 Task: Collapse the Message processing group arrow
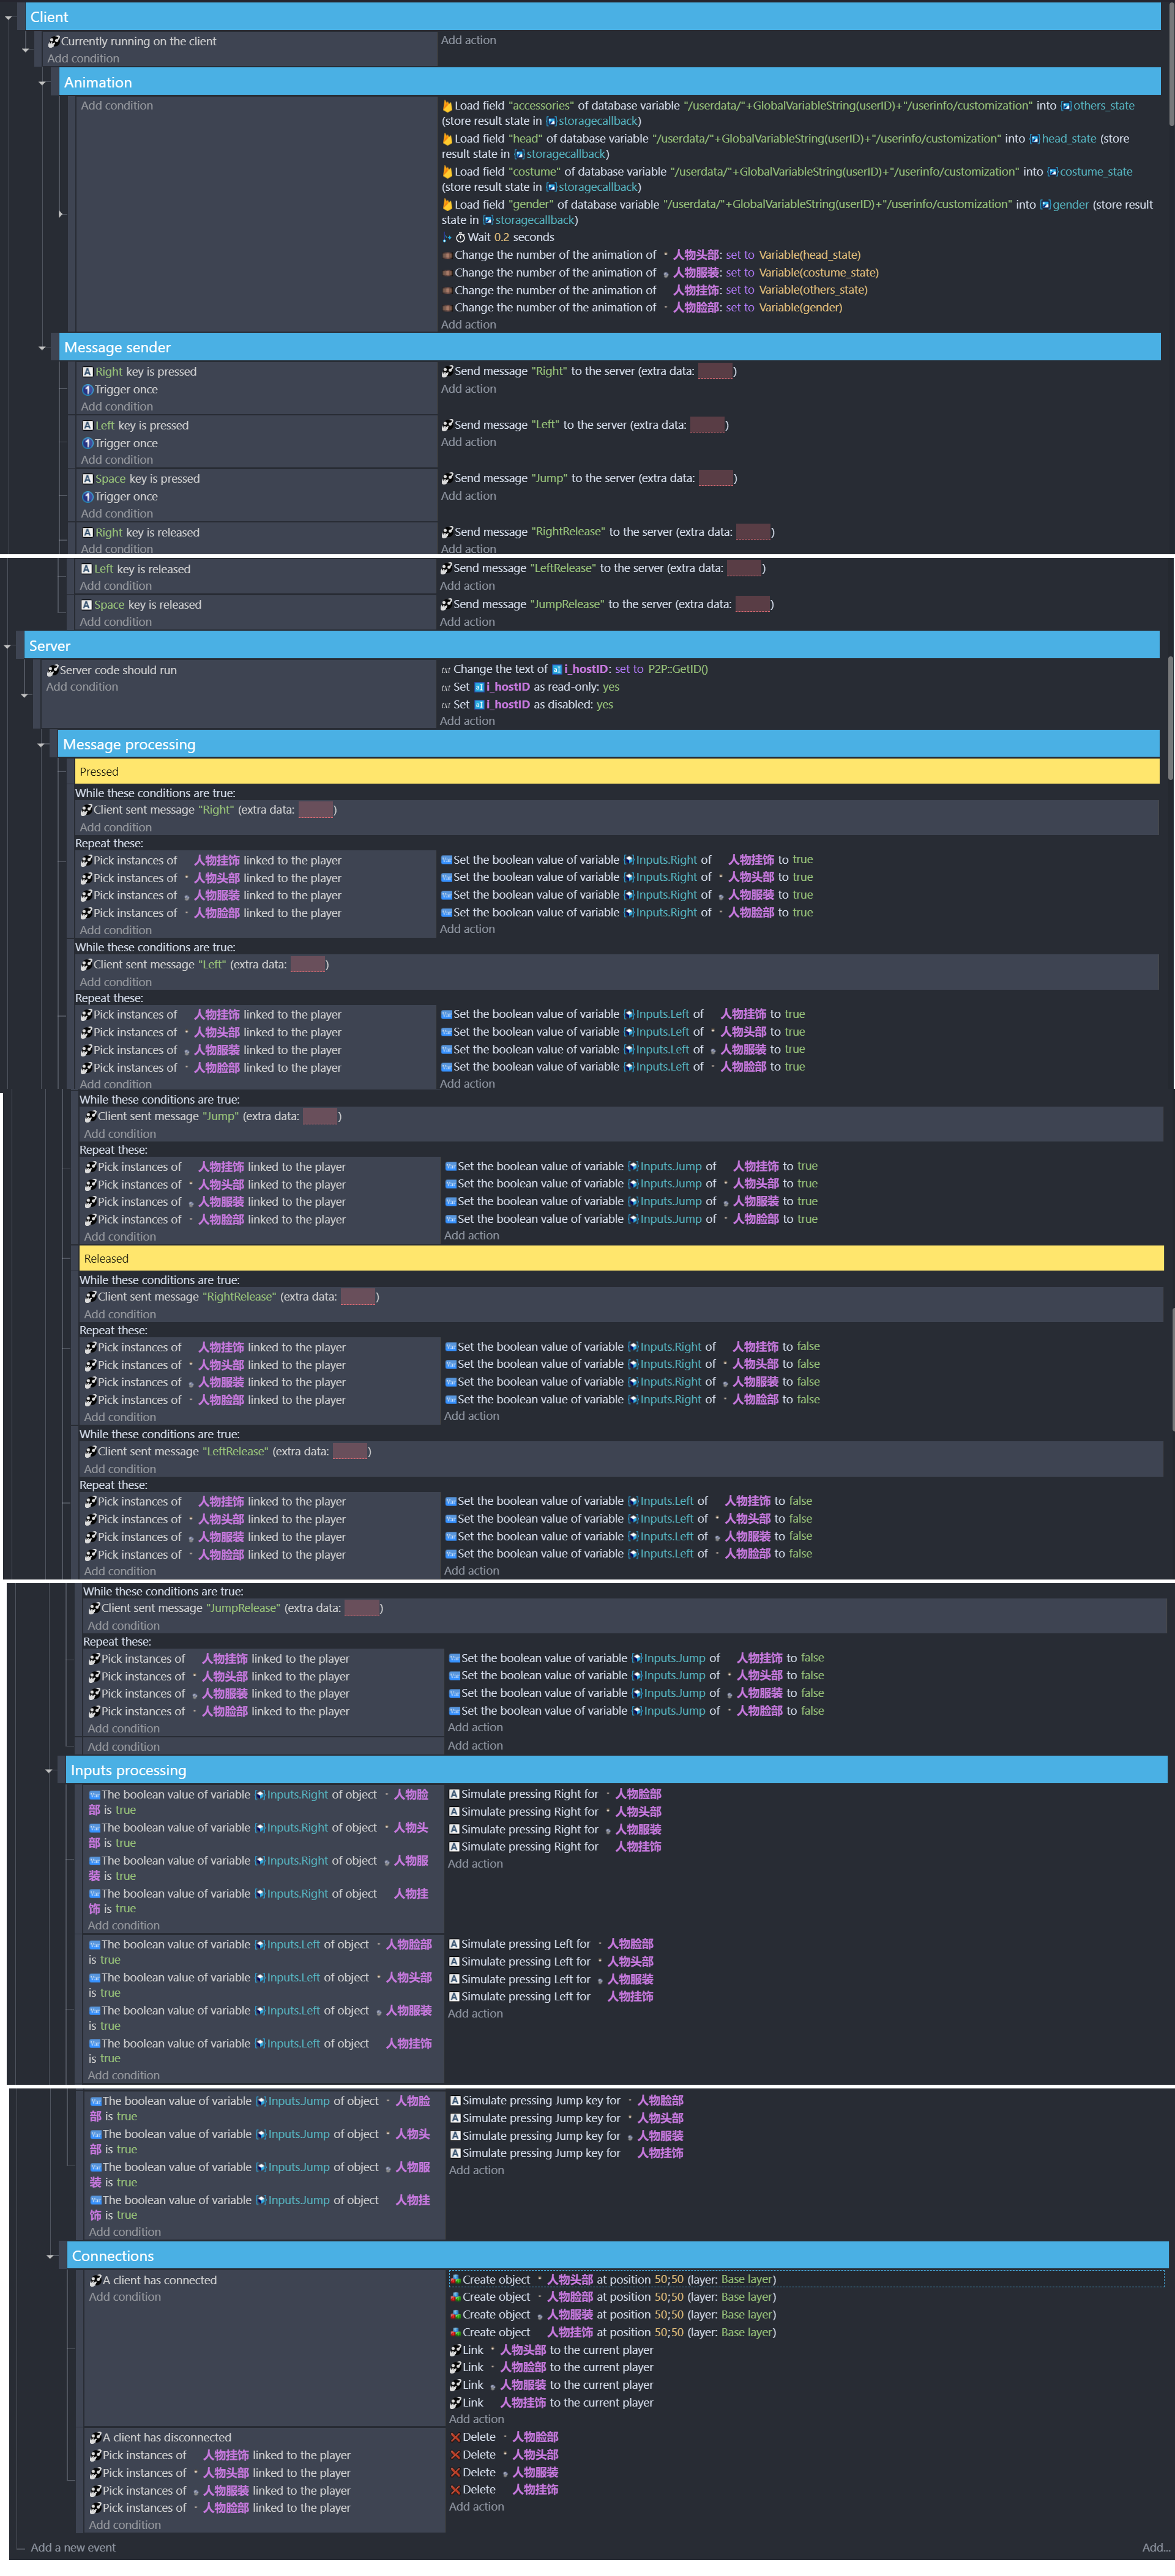(x=41, y=745)
